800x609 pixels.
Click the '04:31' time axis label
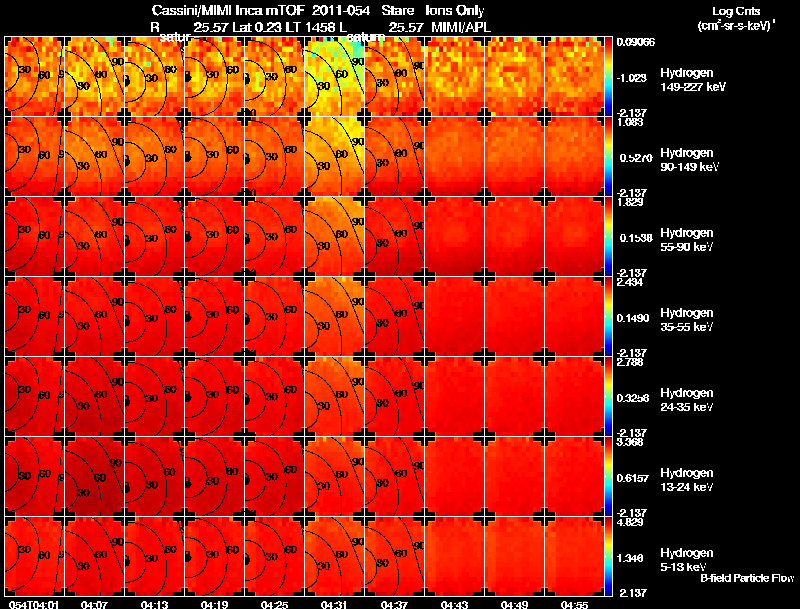[x=334, y=605]
